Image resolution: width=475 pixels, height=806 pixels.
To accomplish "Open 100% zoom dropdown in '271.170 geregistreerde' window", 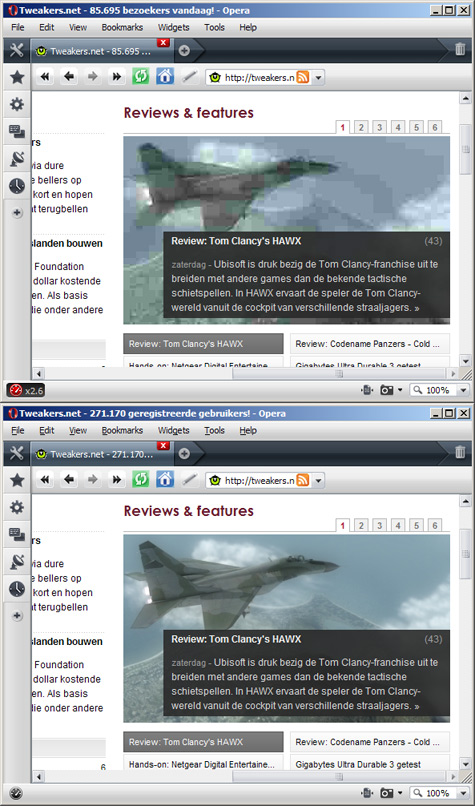I will pos(463,794).
